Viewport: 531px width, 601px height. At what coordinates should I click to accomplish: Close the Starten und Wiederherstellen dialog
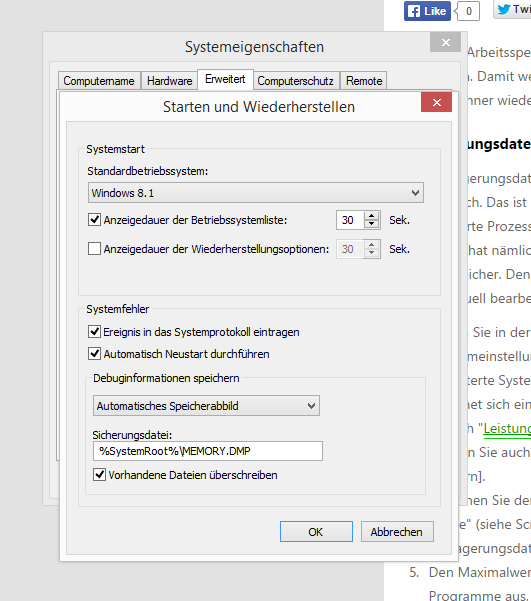click(436, 102)
